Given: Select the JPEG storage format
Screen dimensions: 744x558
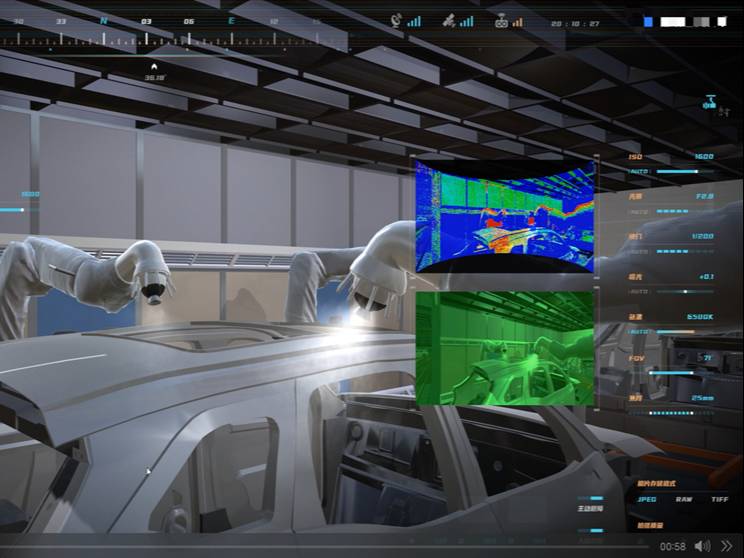Looking at the screenshot, I should coord(647,499).
